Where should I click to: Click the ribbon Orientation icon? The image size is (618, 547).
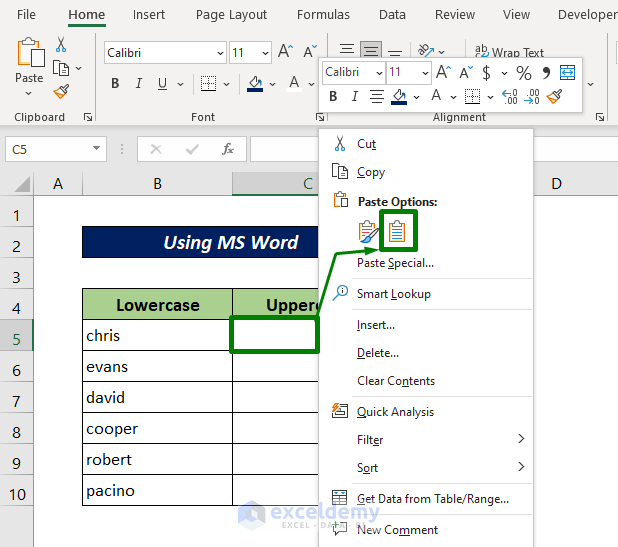[426, 51]
